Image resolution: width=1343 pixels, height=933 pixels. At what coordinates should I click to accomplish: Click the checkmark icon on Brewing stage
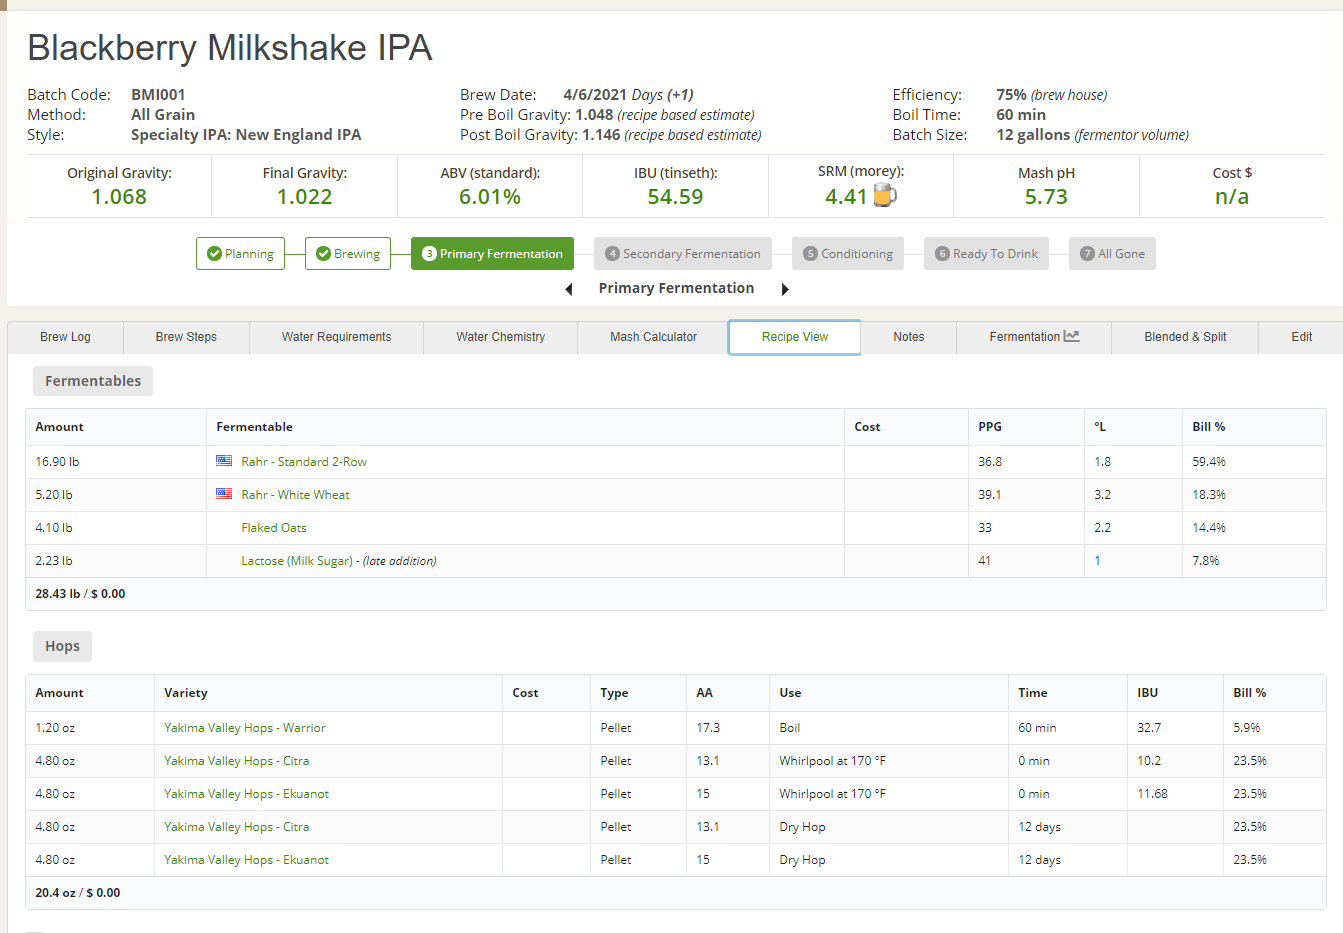tap(323, 254)
